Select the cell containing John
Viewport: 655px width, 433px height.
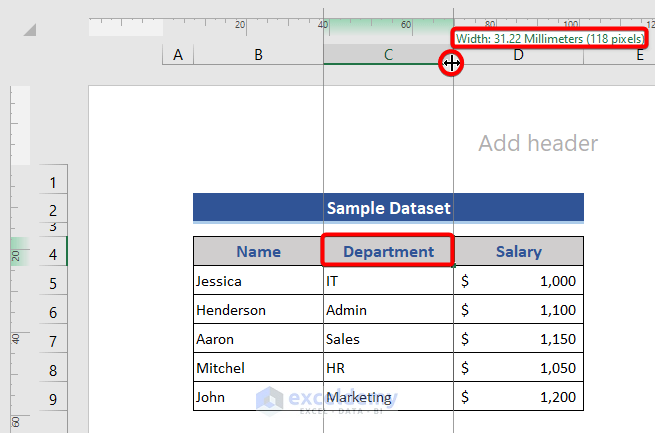point(259,396)
